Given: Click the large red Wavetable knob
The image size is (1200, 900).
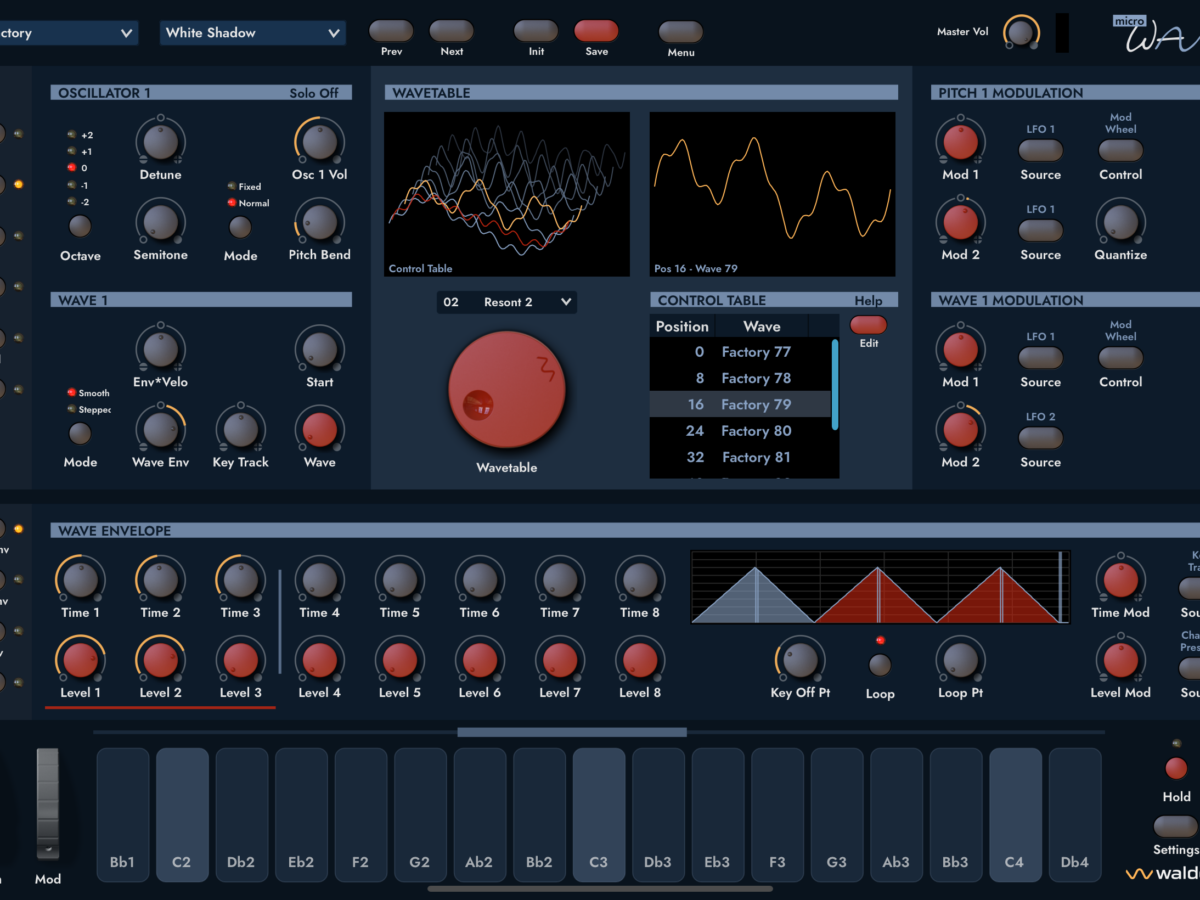Looking at the screenshot, I should coord(507,389).
